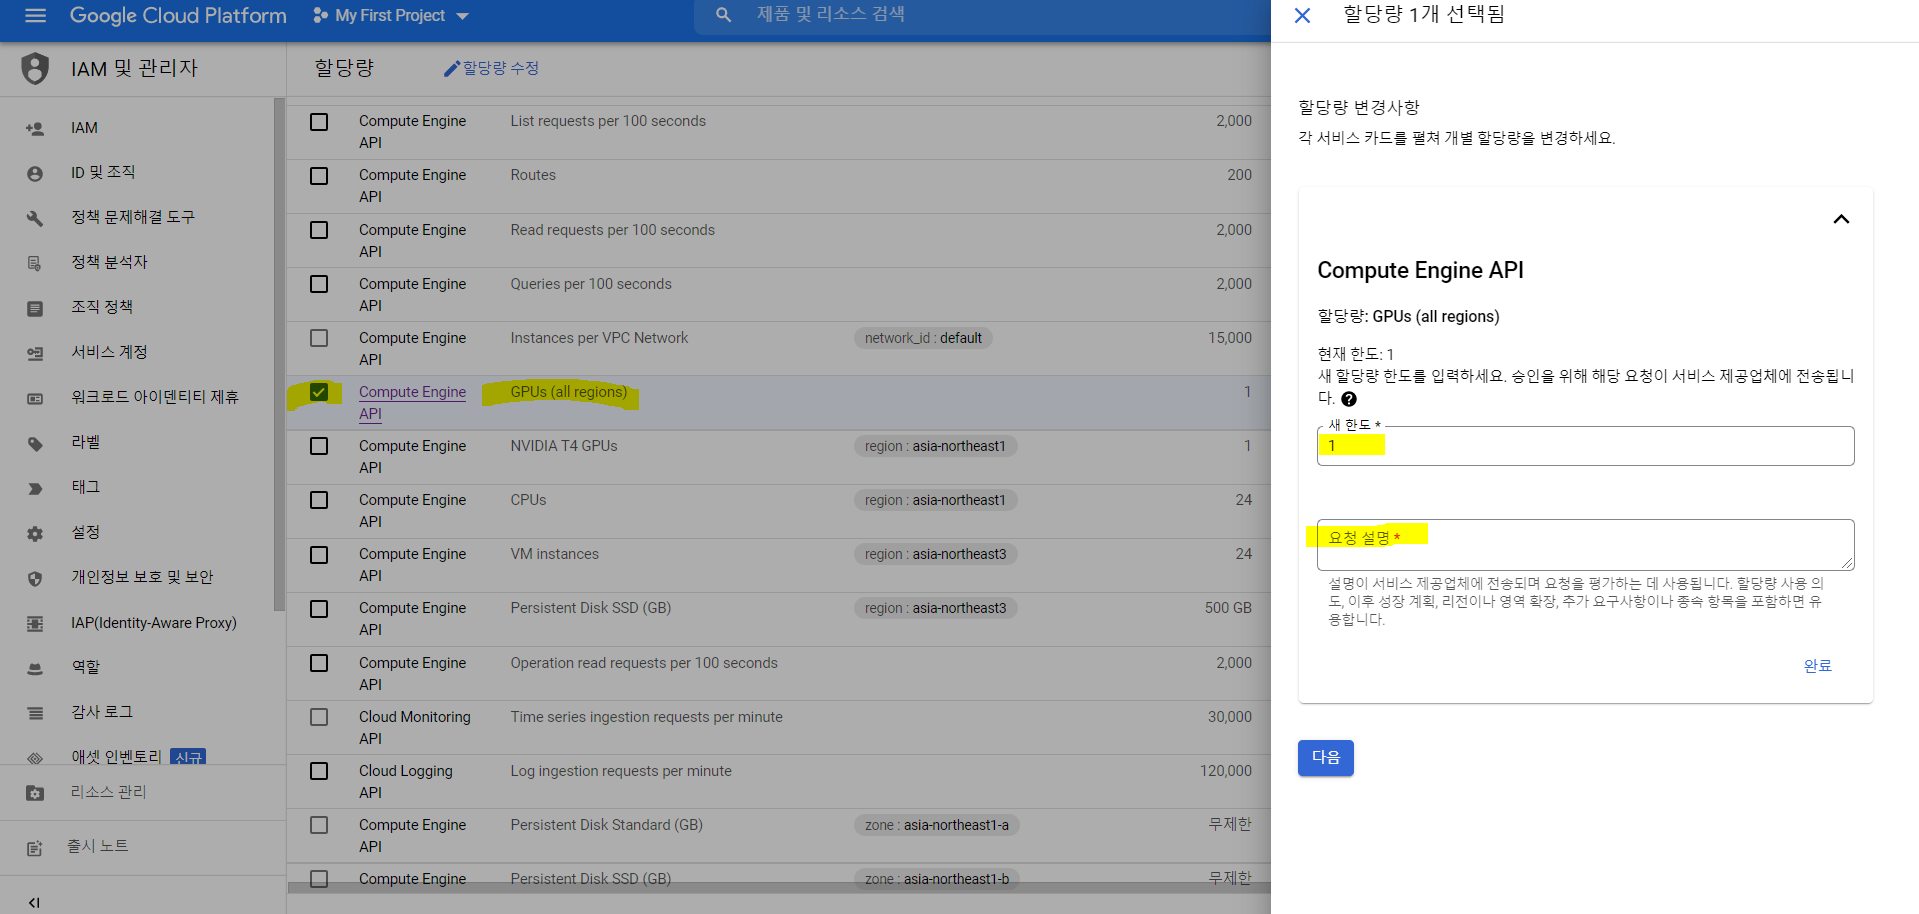The image size is (1919, 914).
Task: Click the 라벨 tag icon
Action: [35, 443]
